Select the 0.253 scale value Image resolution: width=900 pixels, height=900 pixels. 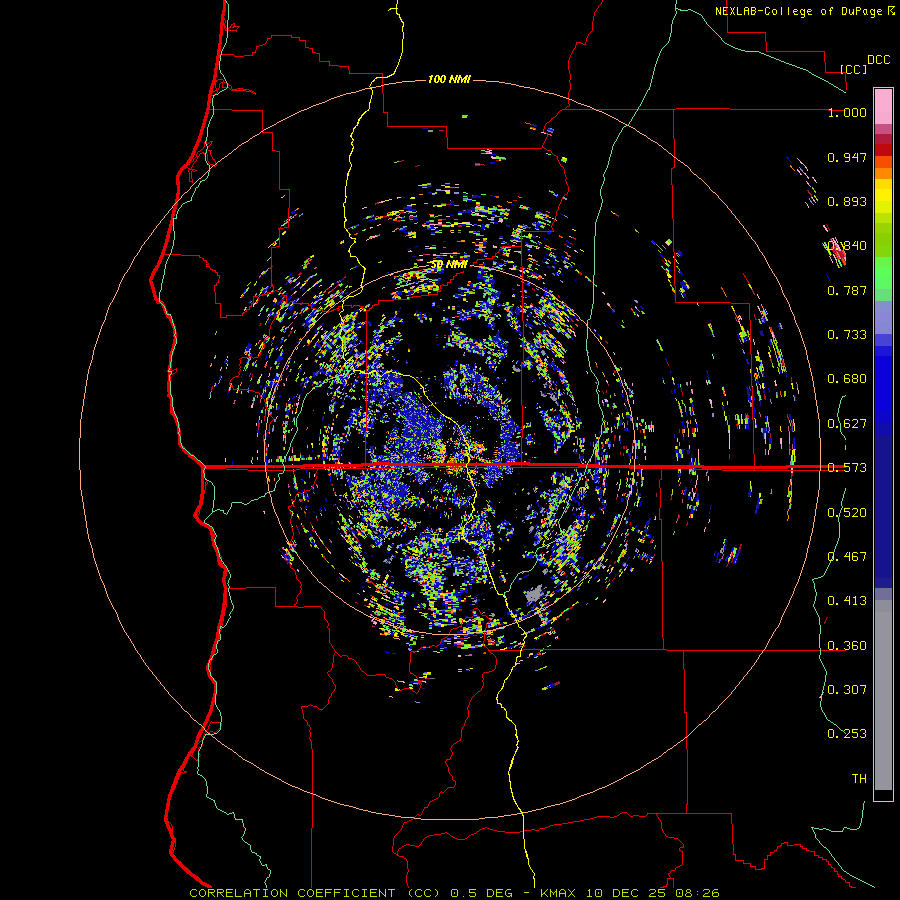coord(847,734)
